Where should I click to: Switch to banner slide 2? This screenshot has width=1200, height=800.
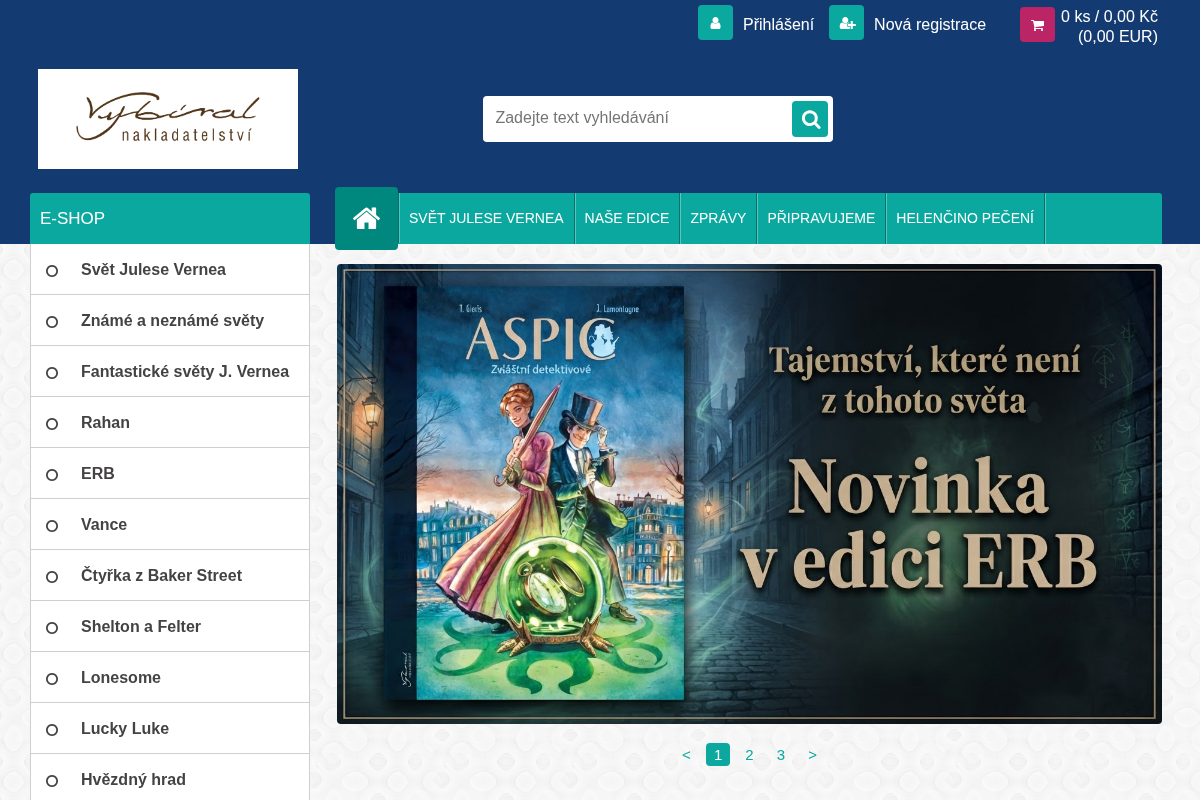[749, 755]
